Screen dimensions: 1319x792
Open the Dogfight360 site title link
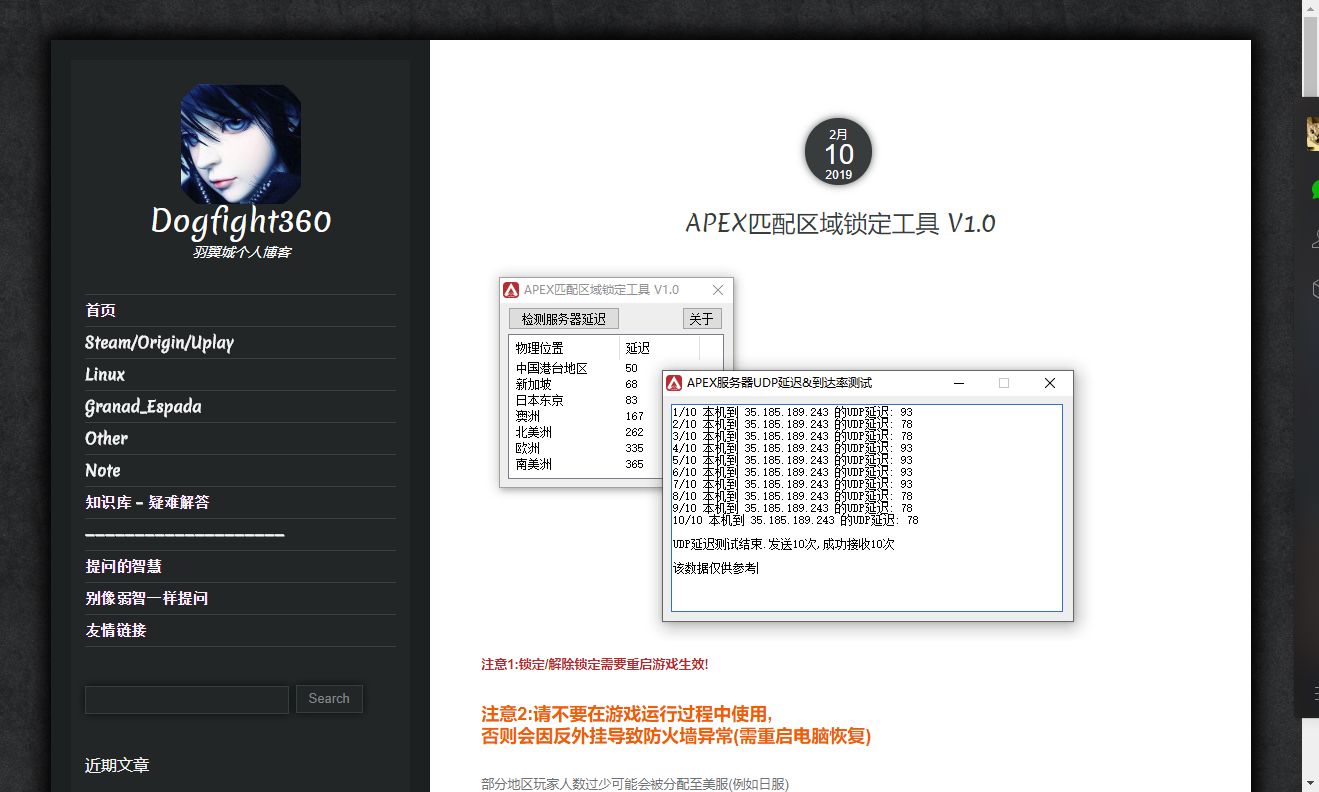click(x=241, y=221)
